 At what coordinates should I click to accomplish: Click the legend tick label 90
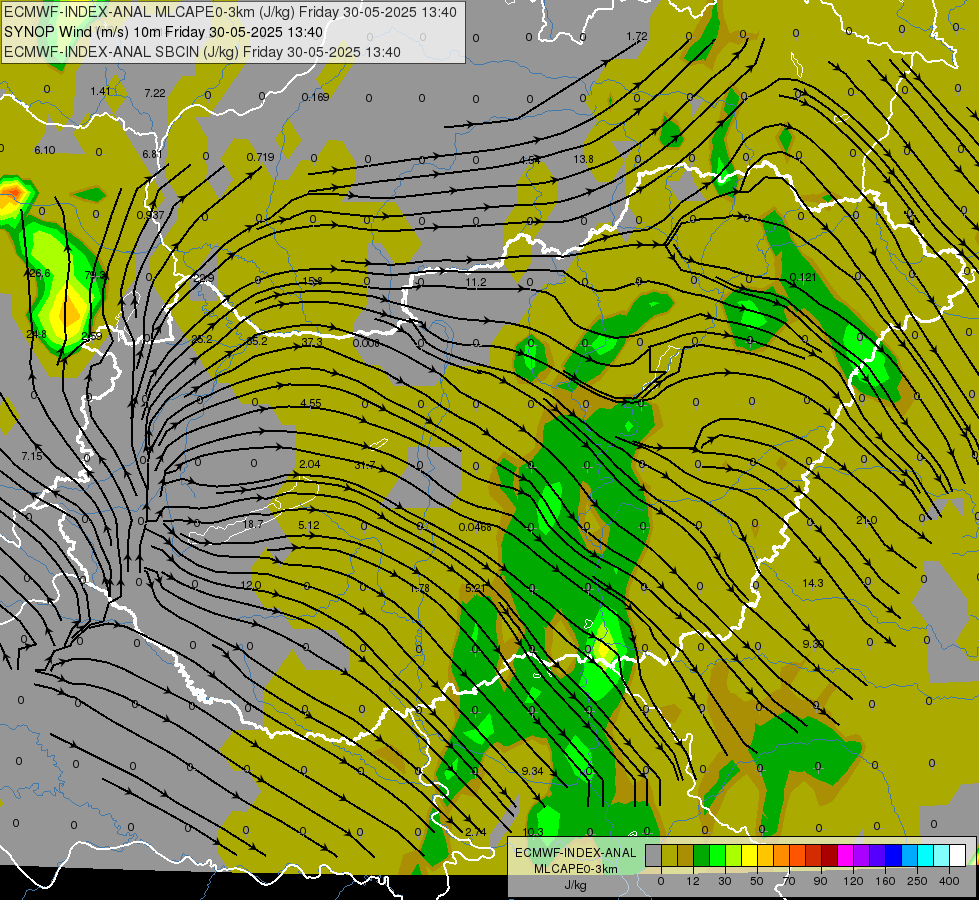click(x=820, y=881)
